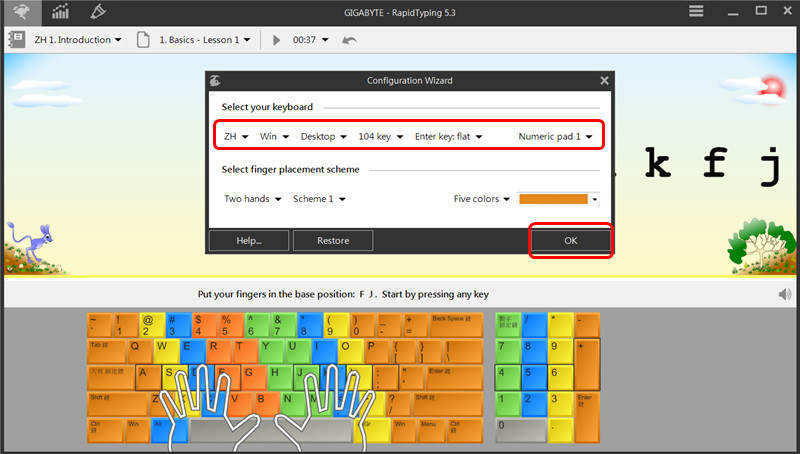800x454 pixels.
Task: Open the Two hands dropdown
Action: pos(253,199)
